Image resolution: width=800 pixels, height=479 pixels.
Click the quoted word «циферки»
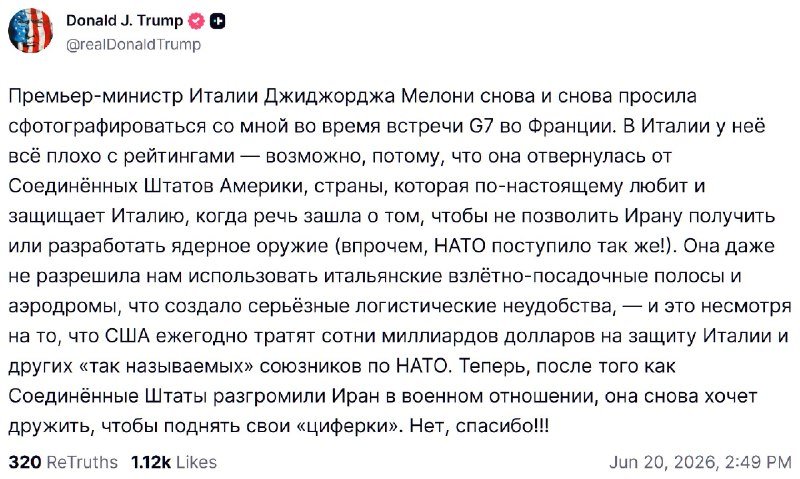tap(349, 426)
